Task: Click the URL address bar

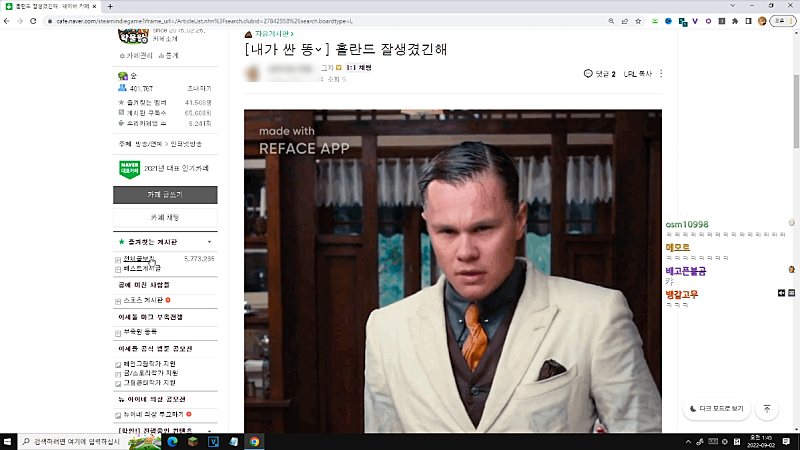Action: (x=327, y=21)
